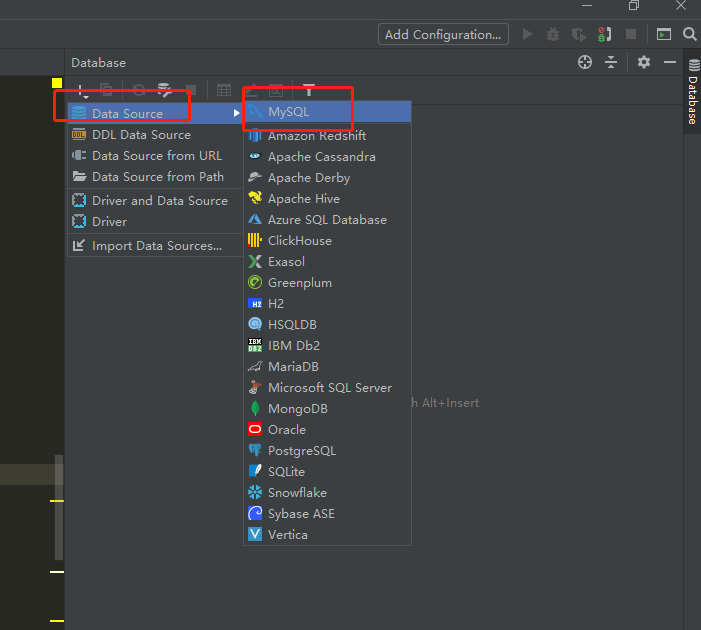Click the green profiler bug icon
Viewport: 701px width, 630px height.
pos(604,34)
